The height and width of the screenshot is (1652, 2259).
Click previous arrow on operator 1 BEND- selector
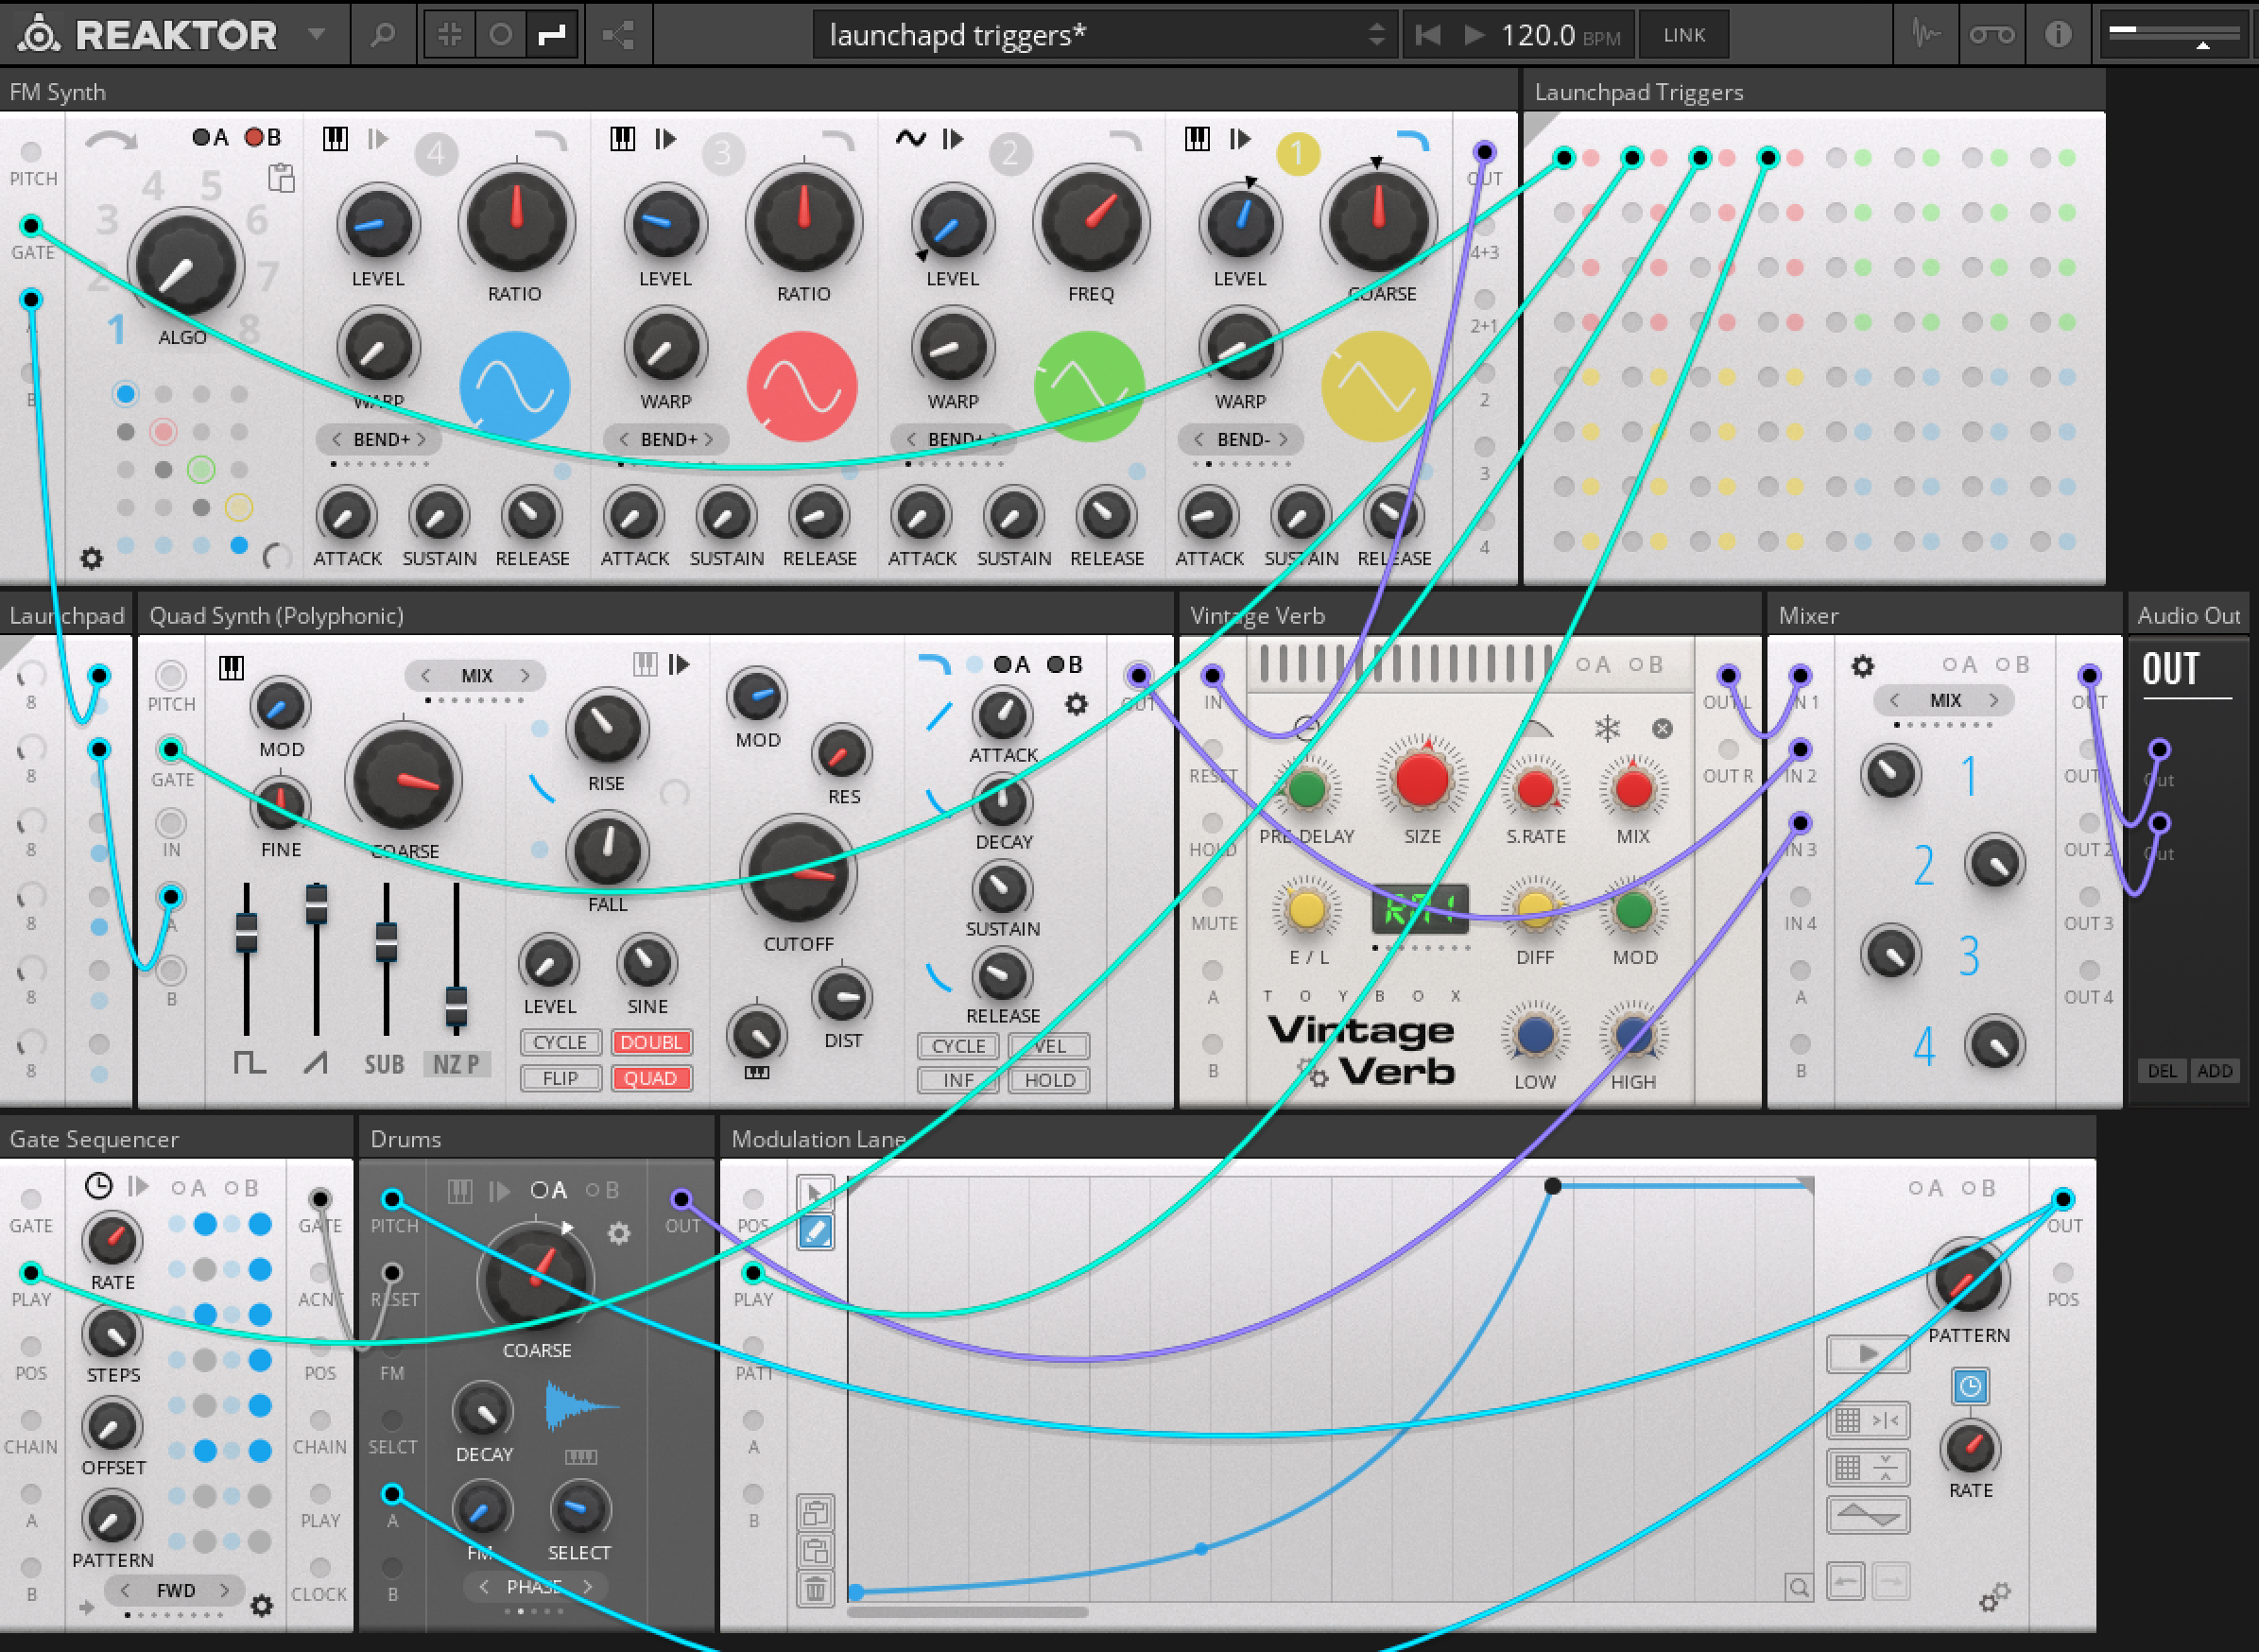point(1197,439)
